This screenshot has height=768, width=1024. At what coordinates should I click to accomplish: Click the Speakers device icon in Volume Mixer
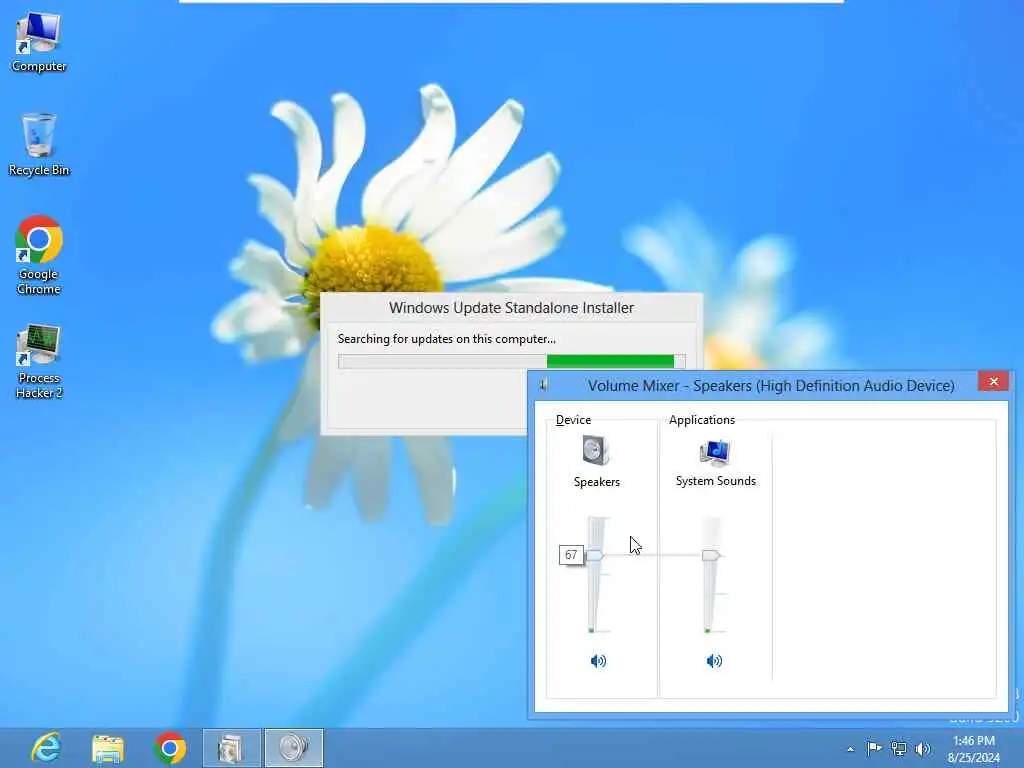click(596, 451)
